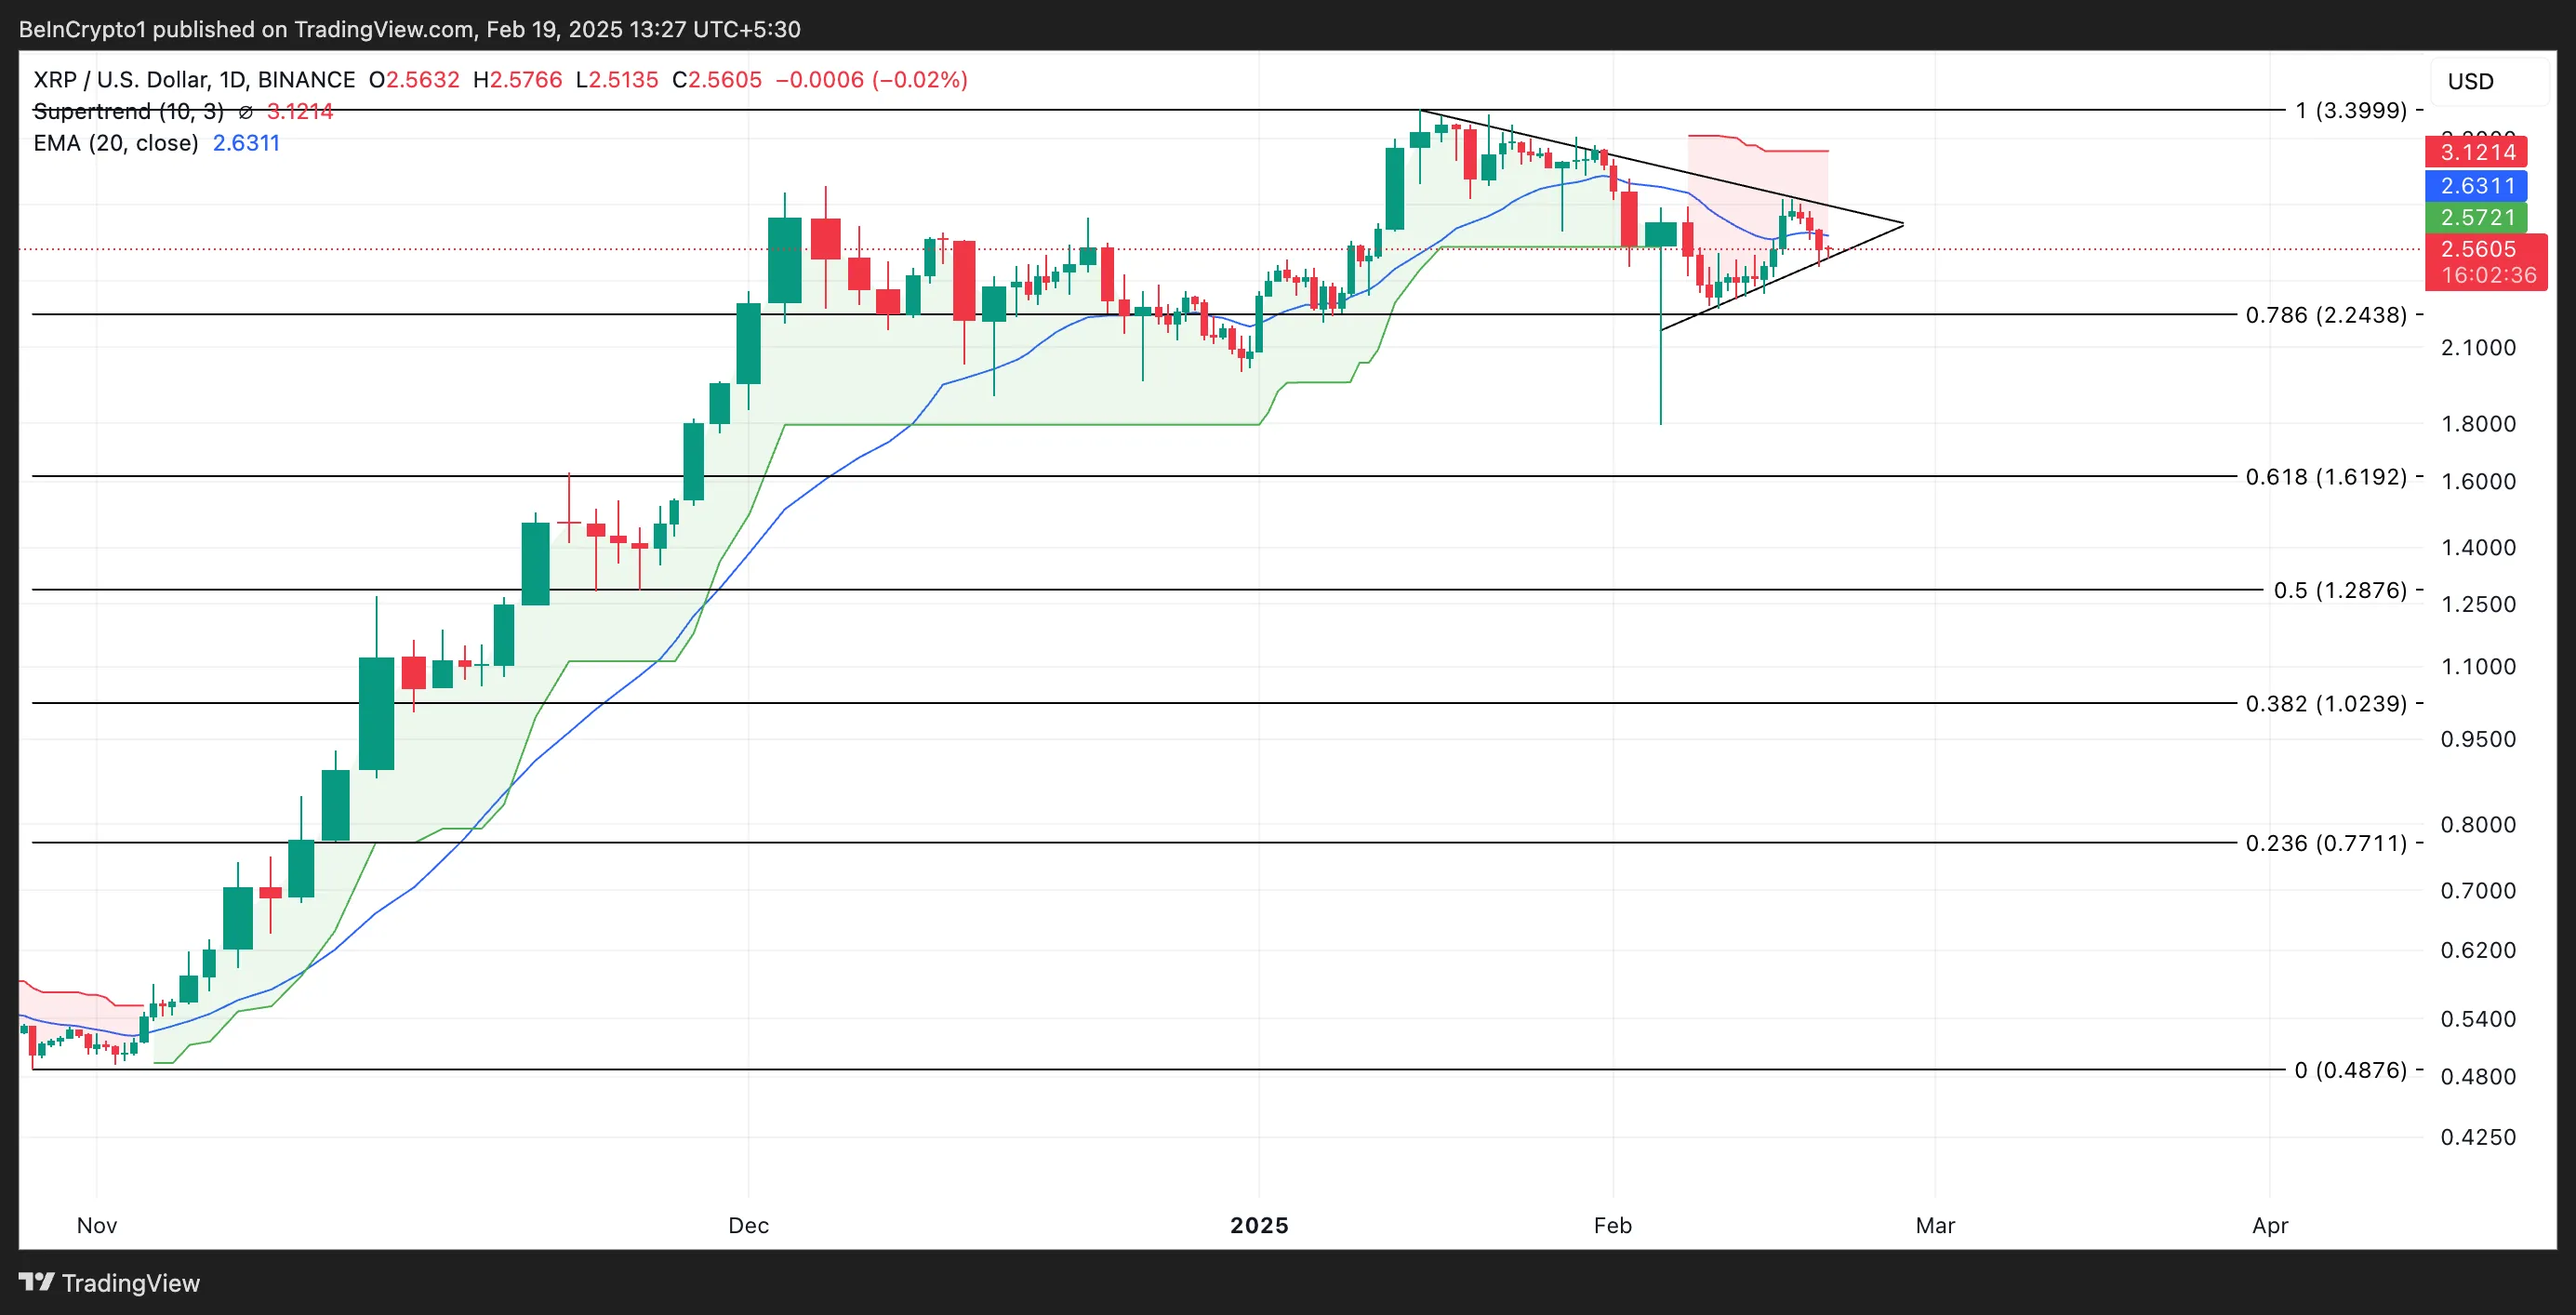Select the EMA (20, close) indicator legend
The width and height of the screenshot is (2576, 1315).
click(116, 143)
